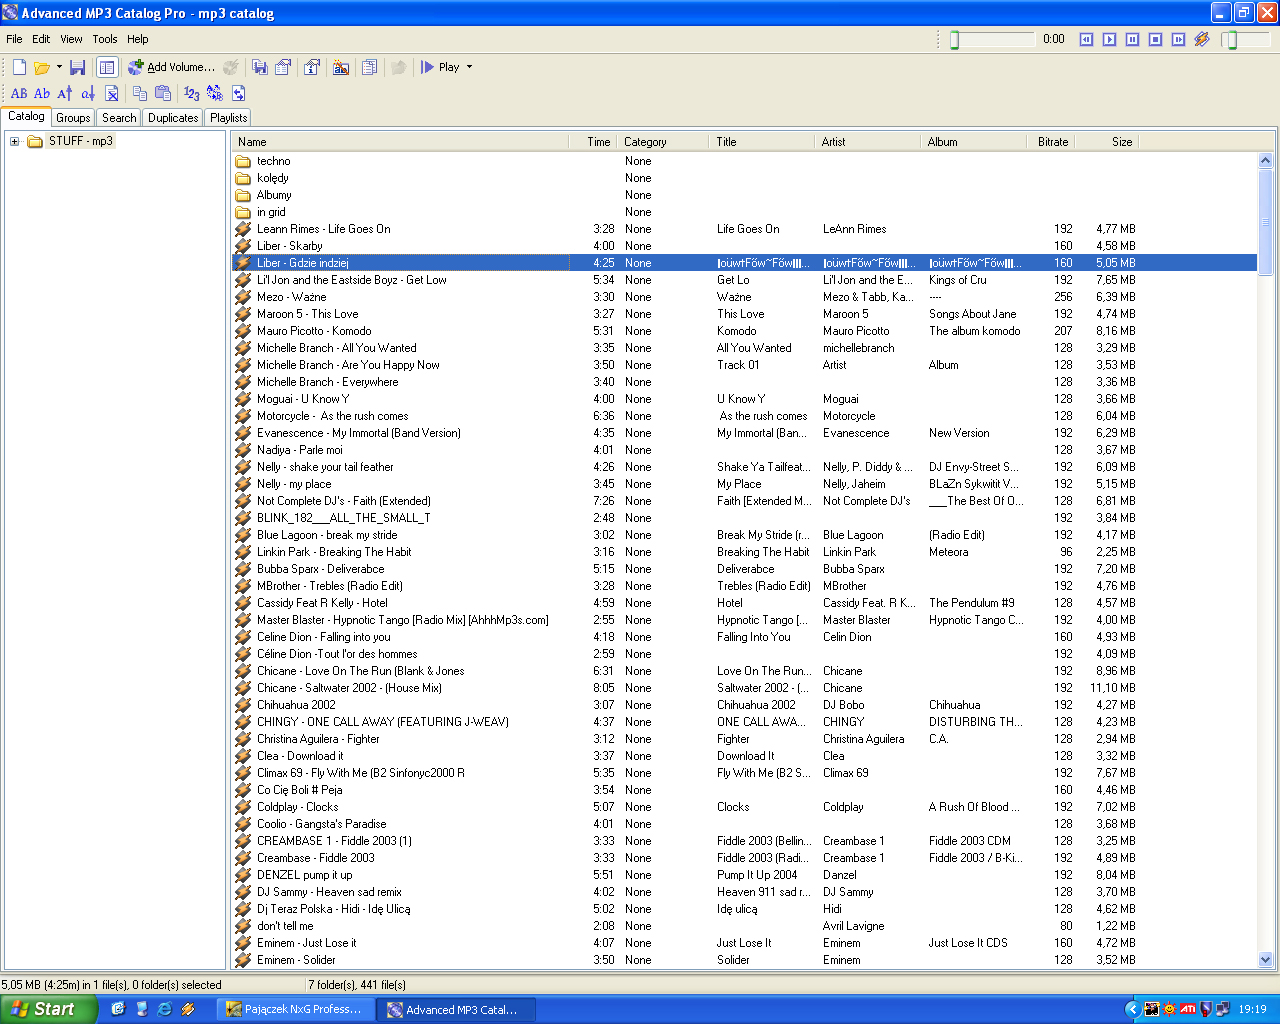Open the View menu
The height and width of the screenshot is (1024, 1280).
(71, 39)
